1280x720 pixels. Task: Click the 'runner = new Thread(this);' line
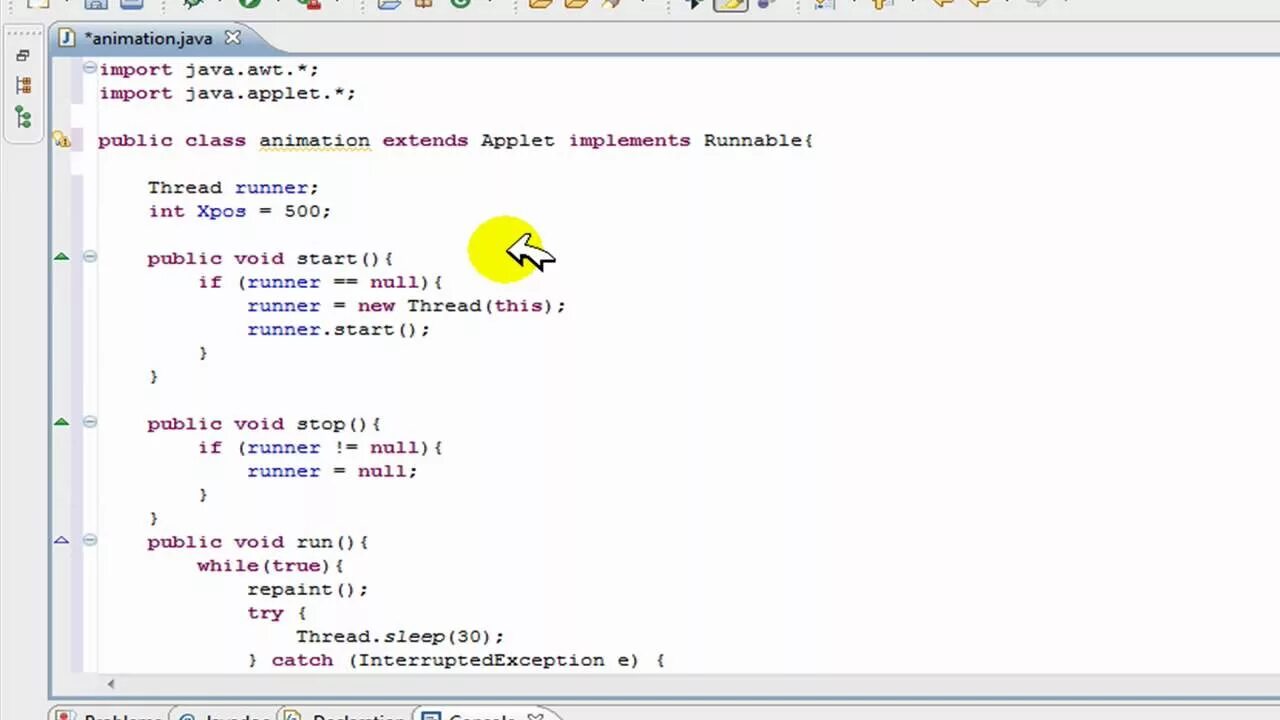pos(406,306)
